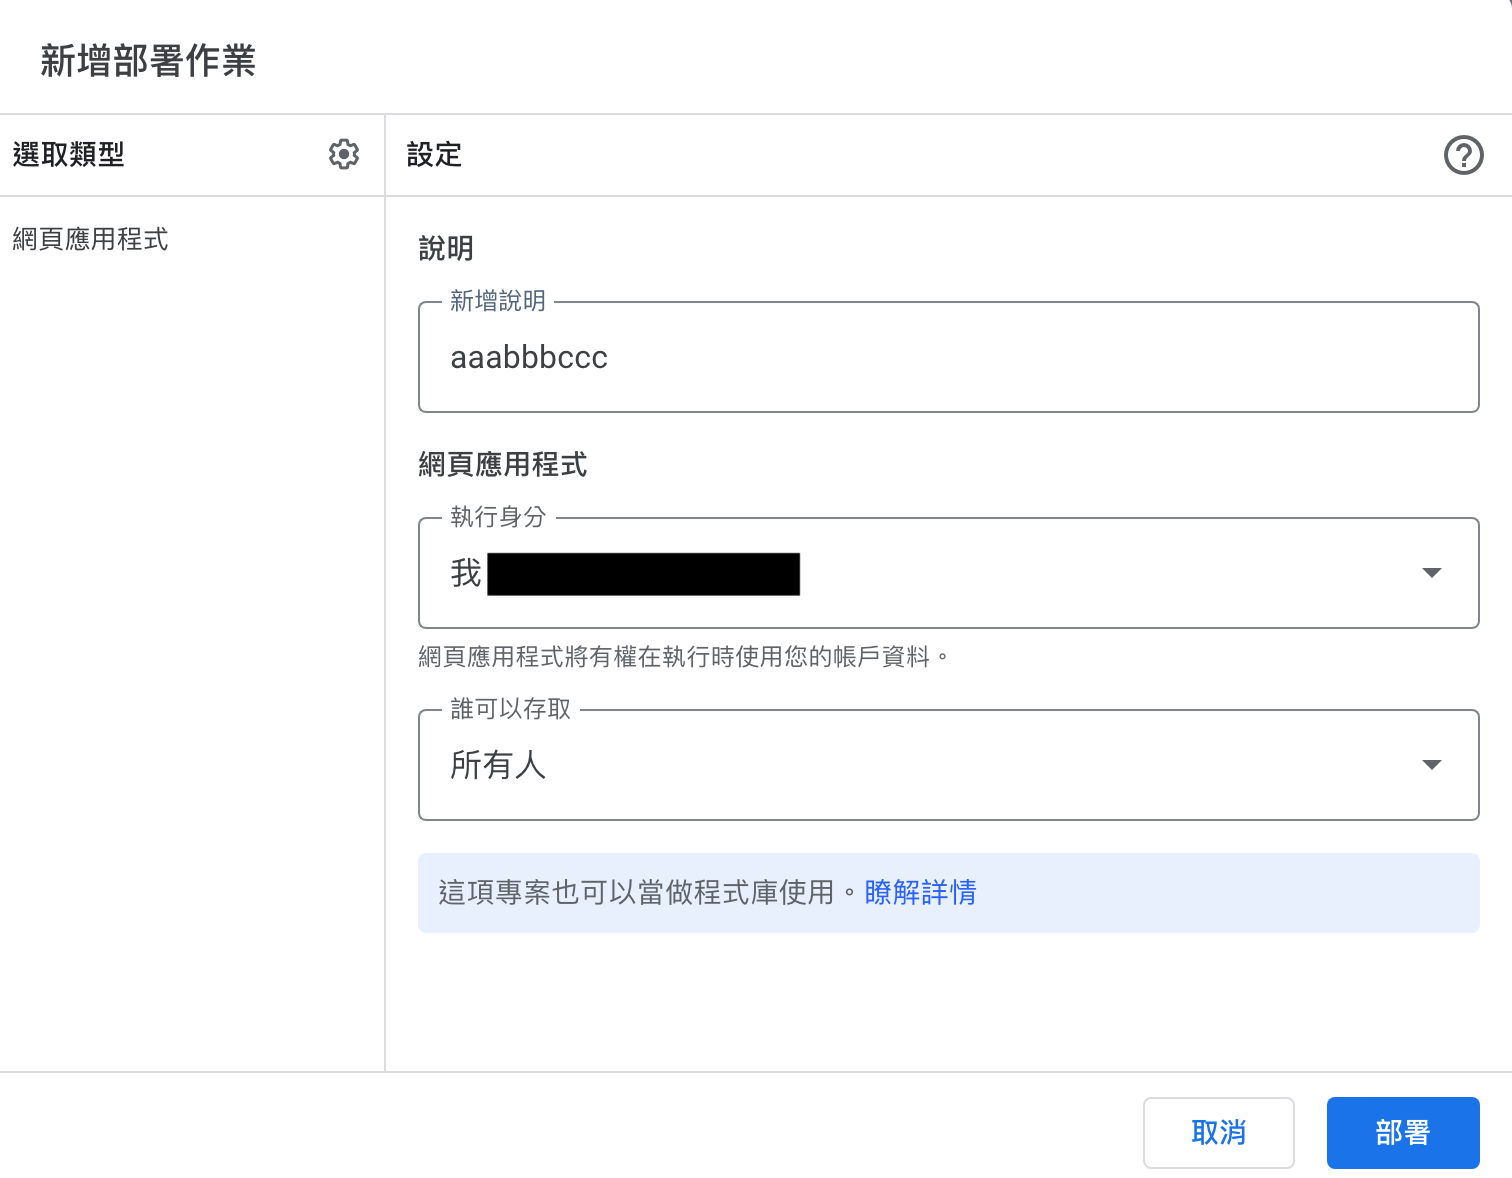The image size is (1512, 1178).
Task: Open the 執行身分 combo box showing 我
Action: point(900,573)
